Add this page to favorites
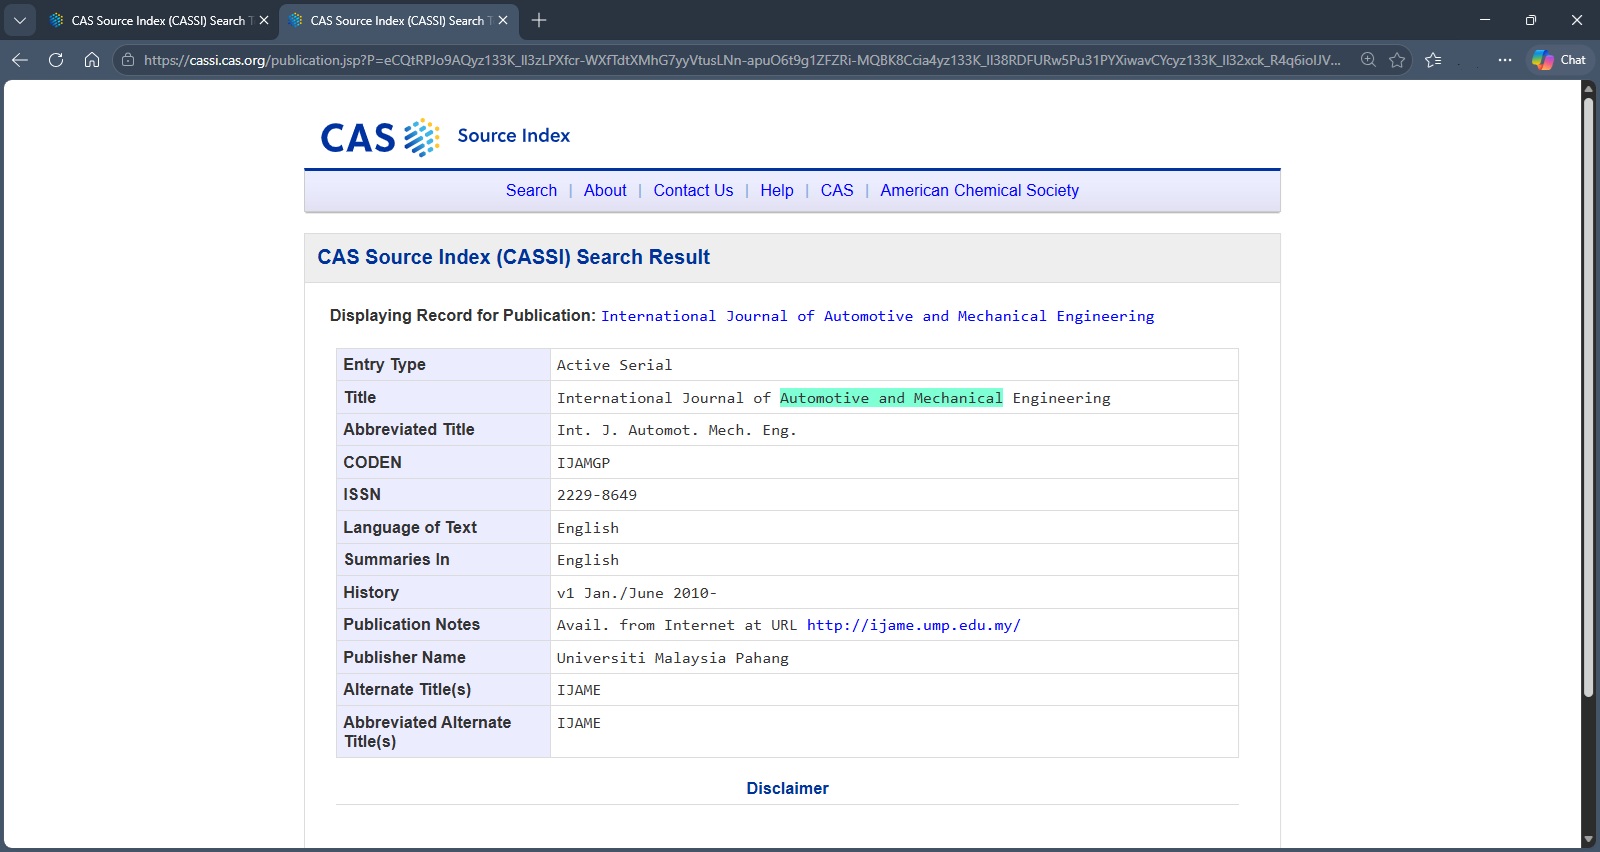Screen dimensions: 1600x852 click(1397, 60)
